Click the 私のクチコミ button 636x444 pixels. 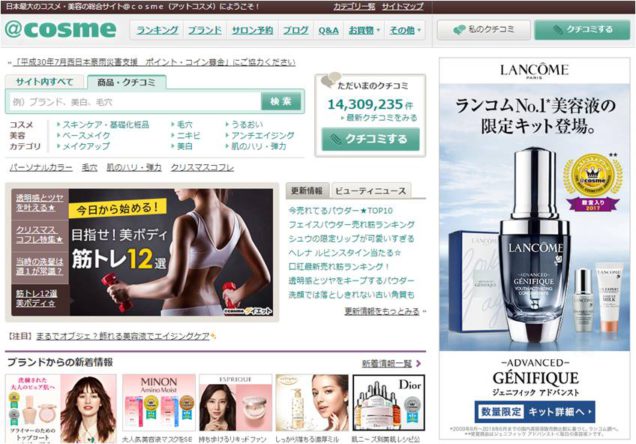[x=483, y=30]
